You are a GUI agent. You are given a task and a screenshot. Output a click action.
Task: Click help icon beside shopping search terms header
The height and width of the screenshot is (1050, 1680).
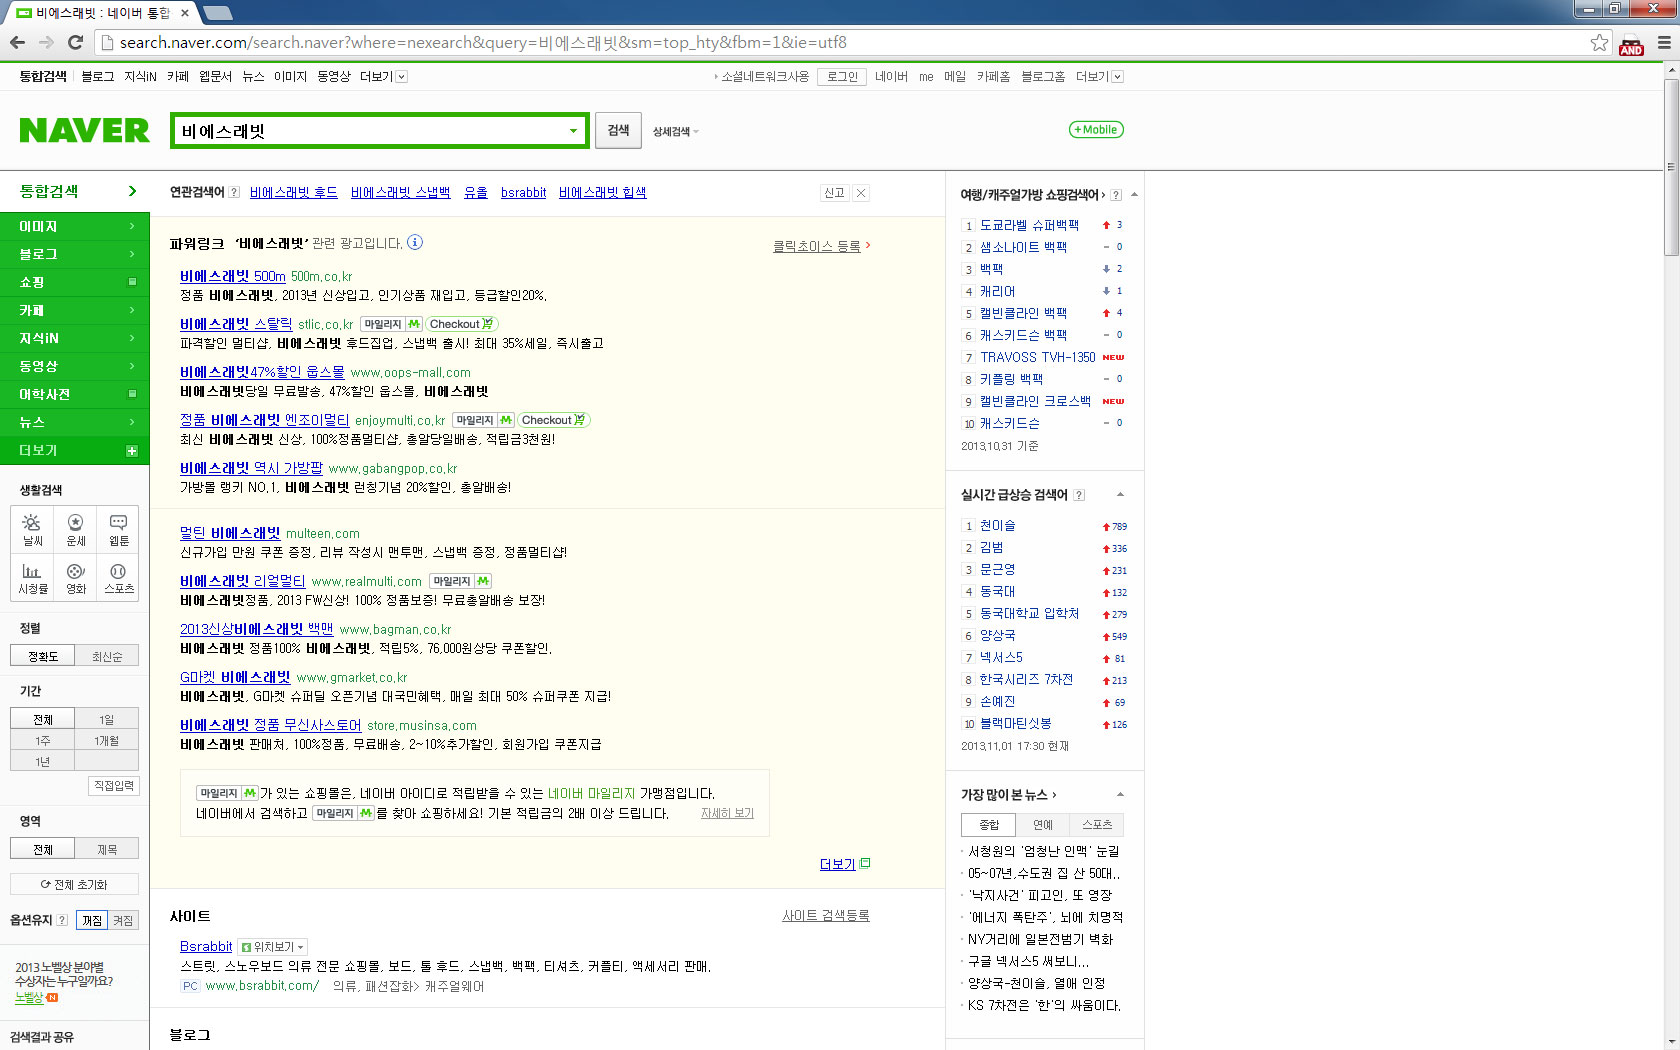[x=1116, y=195]
